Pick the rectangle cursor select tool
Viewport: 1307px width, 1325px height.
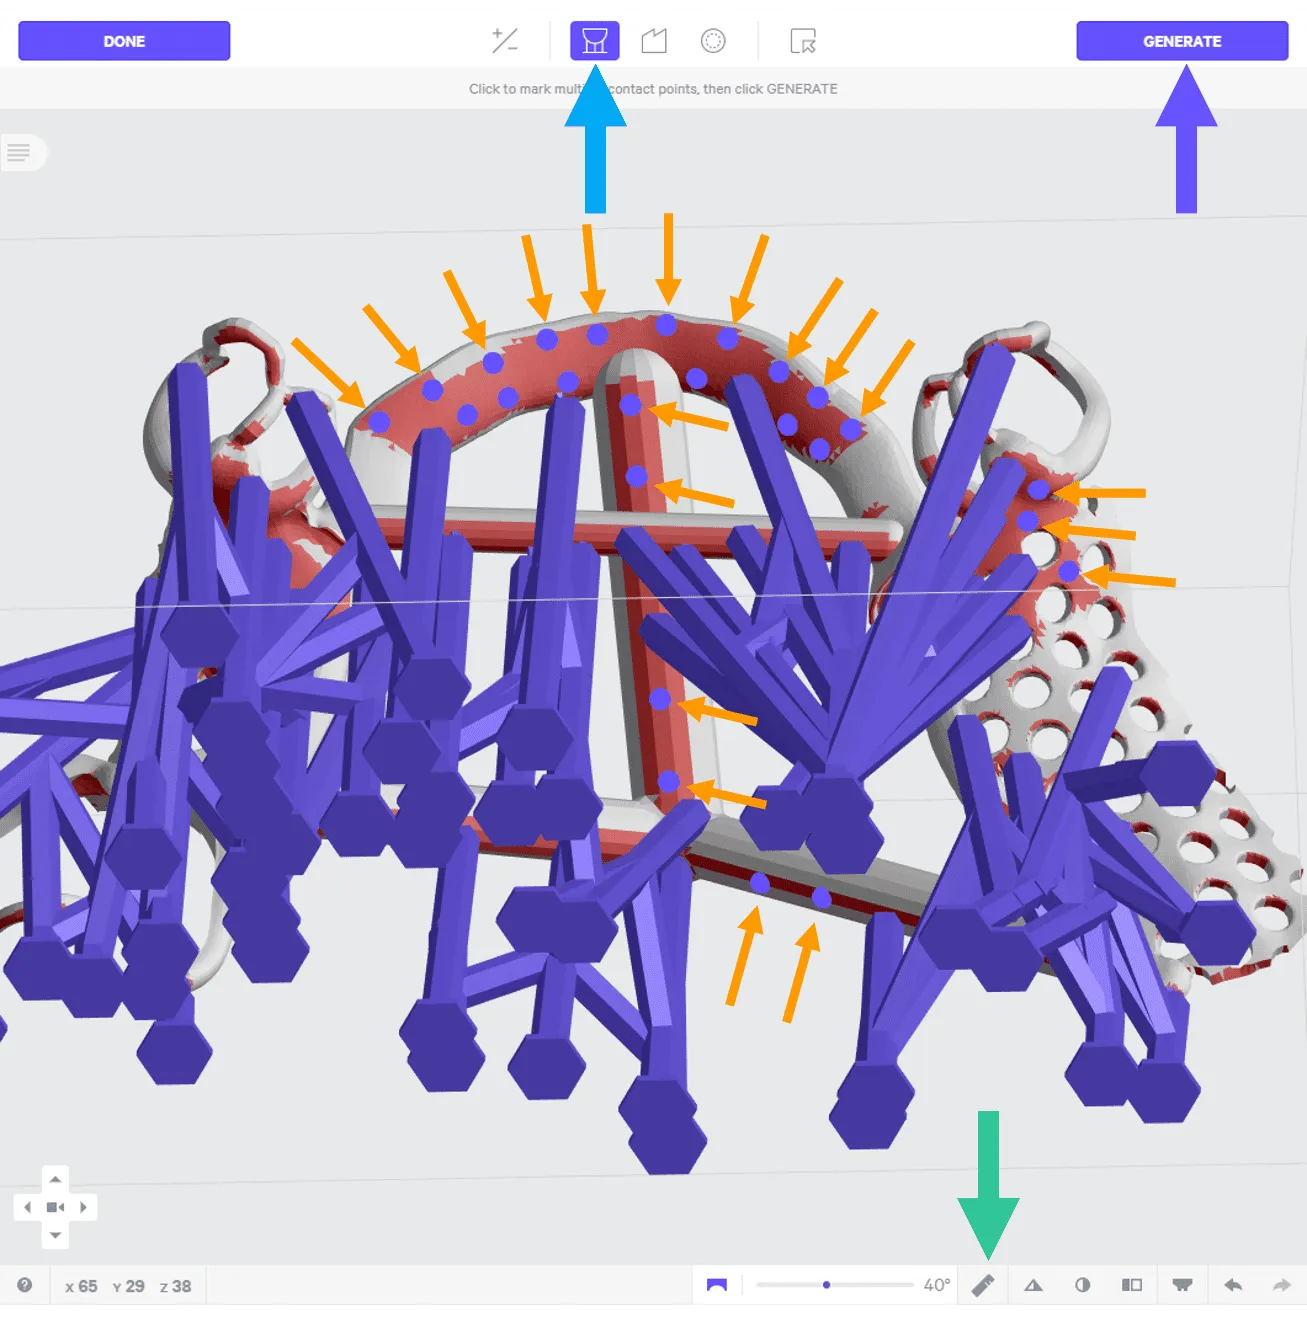click(803, 41)
